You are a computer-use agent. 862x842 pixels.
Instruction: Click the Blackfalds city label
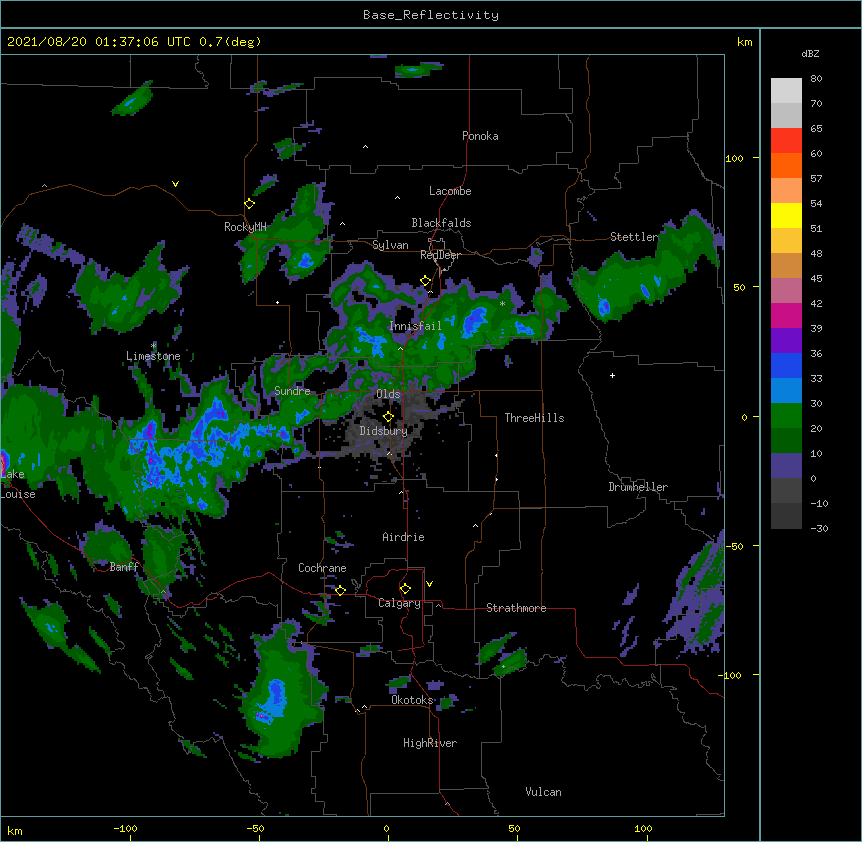pyautogui.click(x=441, y=223)
